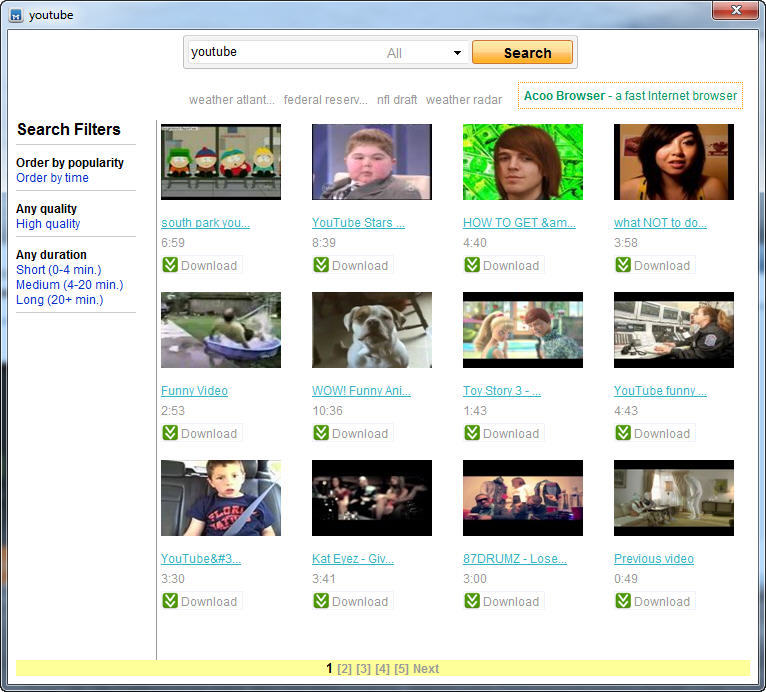This screenshot has height=692, width=766.
Task: Click the green download icon under Toy Story 3 video
Action: click(472, 433)
